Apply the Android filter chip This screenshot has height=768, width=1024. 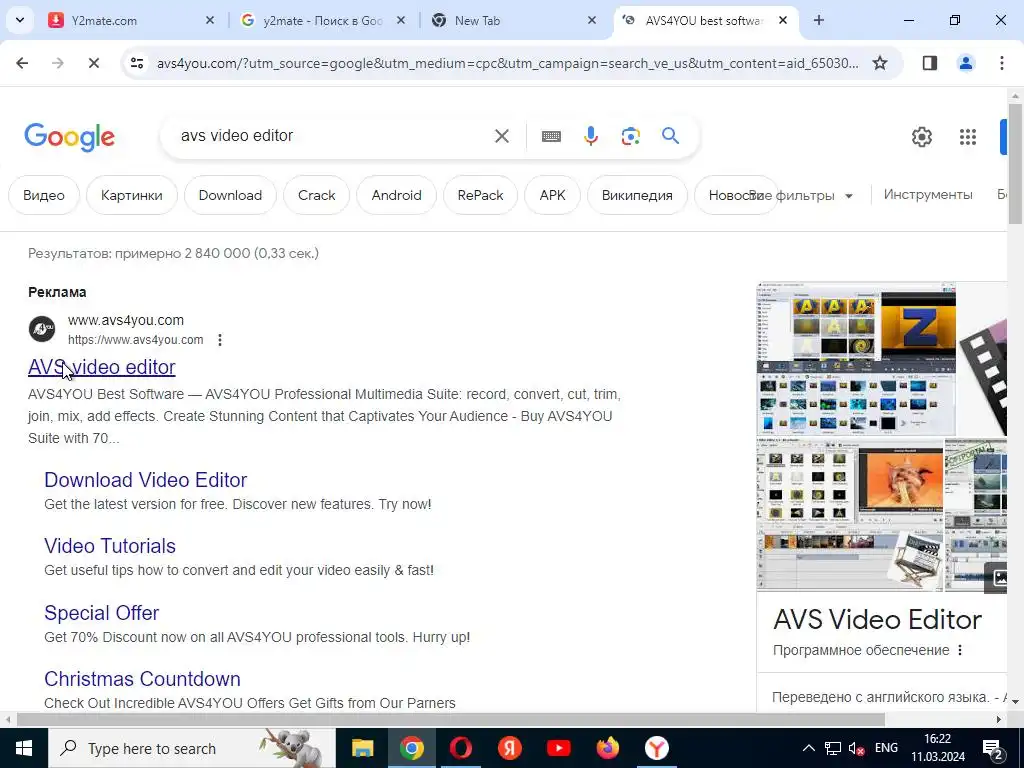[396, 195]
